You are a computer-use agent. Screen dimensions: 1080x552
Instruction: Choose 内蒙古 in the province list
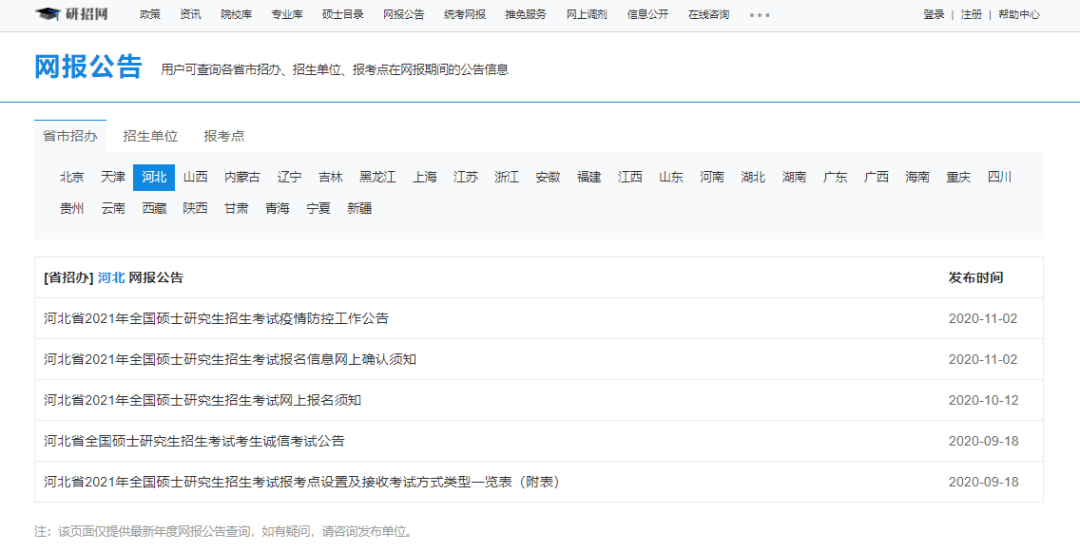pos(242,177)
